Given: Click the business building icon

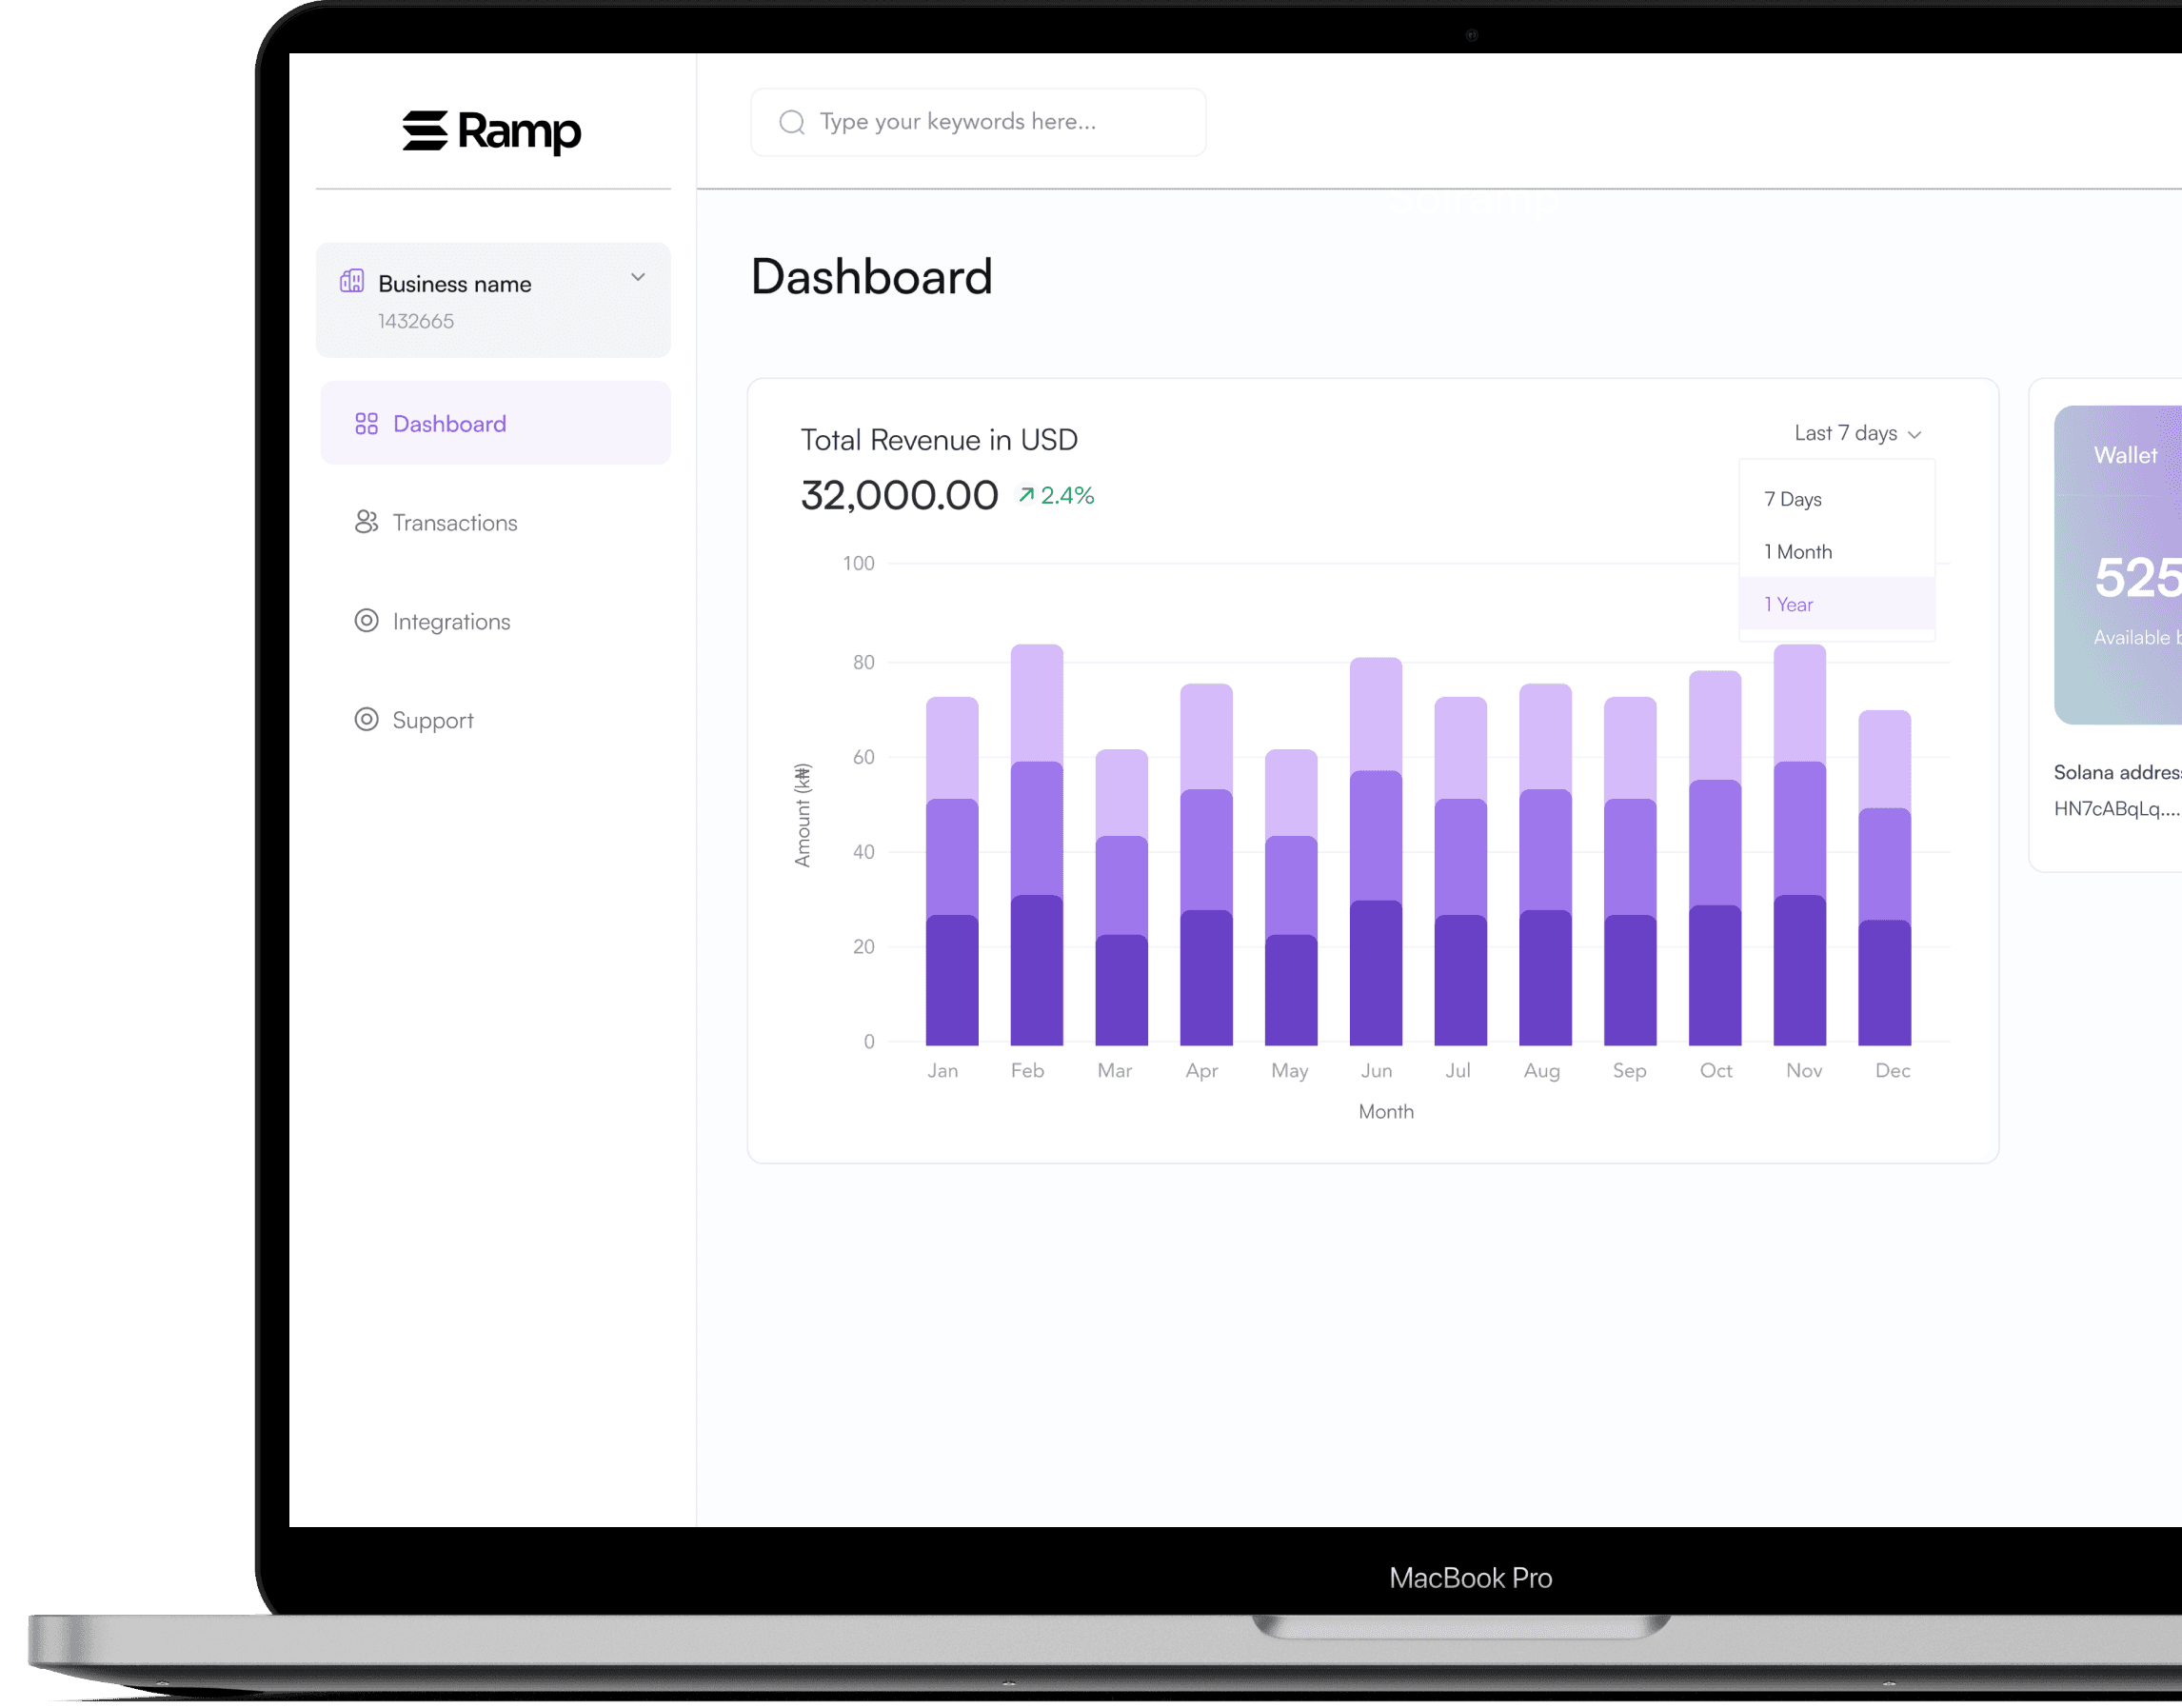Looking at the screenshot, I should tap(352, 281).
